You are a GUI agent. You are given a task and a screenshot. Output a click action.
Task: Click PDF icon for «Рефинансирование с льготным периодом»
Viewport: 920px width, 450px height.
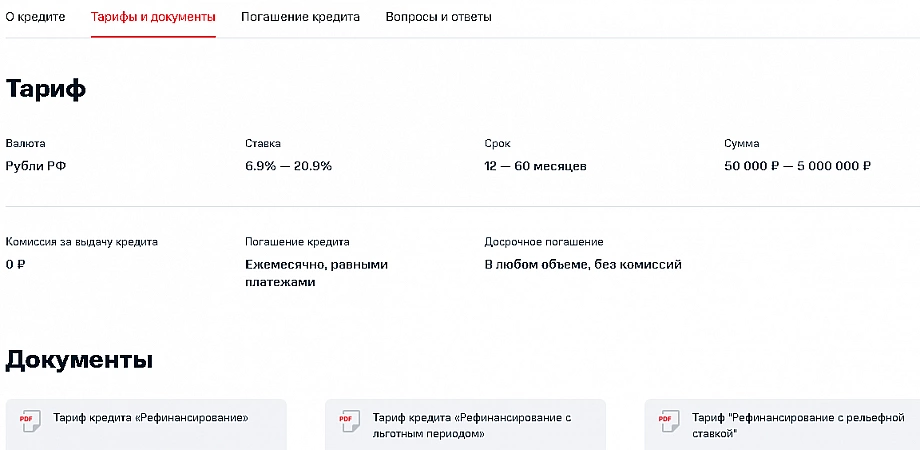(349, 422)
